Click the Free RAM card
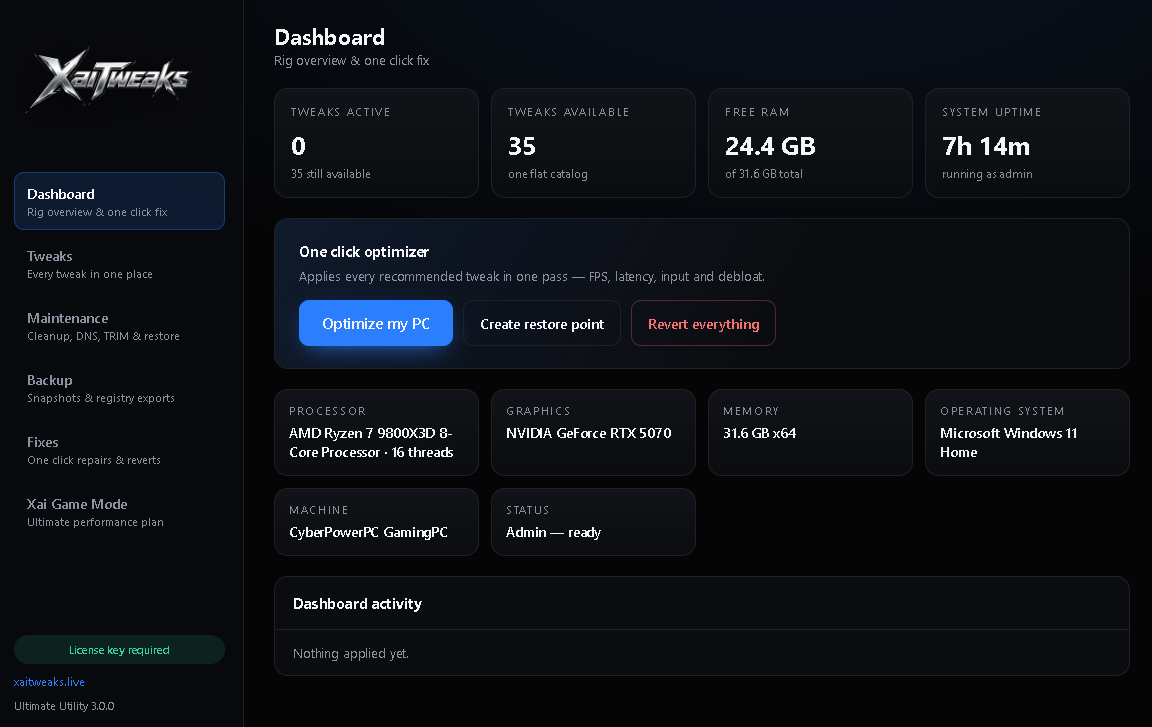This screenshot has height=727, width=1152. [x=810, y=143]
